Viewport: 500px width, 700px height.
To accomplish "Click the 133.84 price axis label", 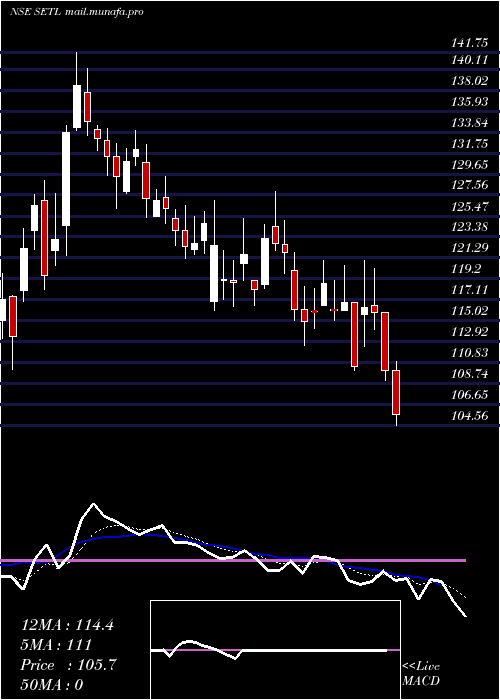I will click(470, 123).
